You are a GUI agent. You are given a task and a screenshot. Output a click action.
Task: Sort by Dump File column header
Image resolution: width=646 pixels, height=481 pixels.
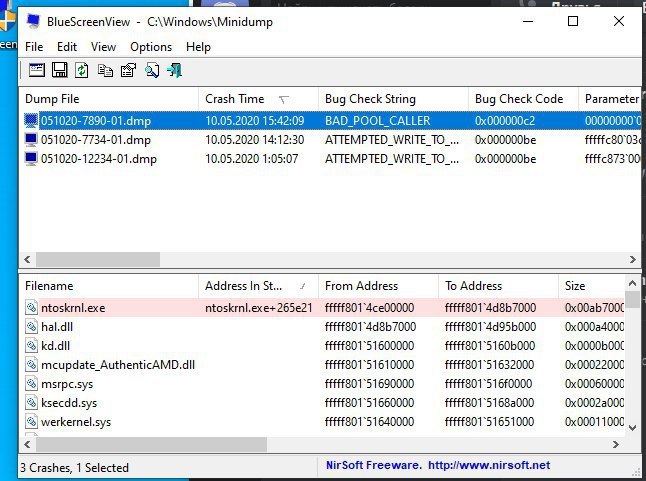(x=108, y=99)
